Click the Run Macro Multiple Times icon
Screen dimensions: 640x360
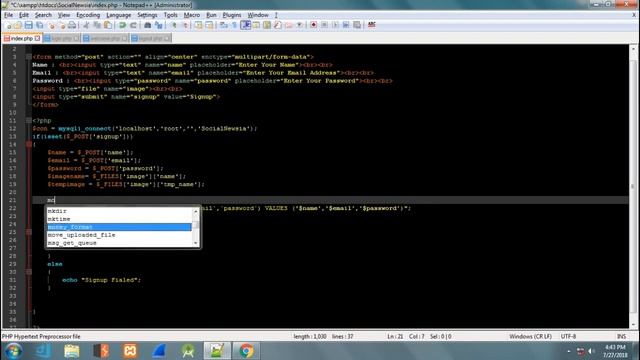pos(346,25)
